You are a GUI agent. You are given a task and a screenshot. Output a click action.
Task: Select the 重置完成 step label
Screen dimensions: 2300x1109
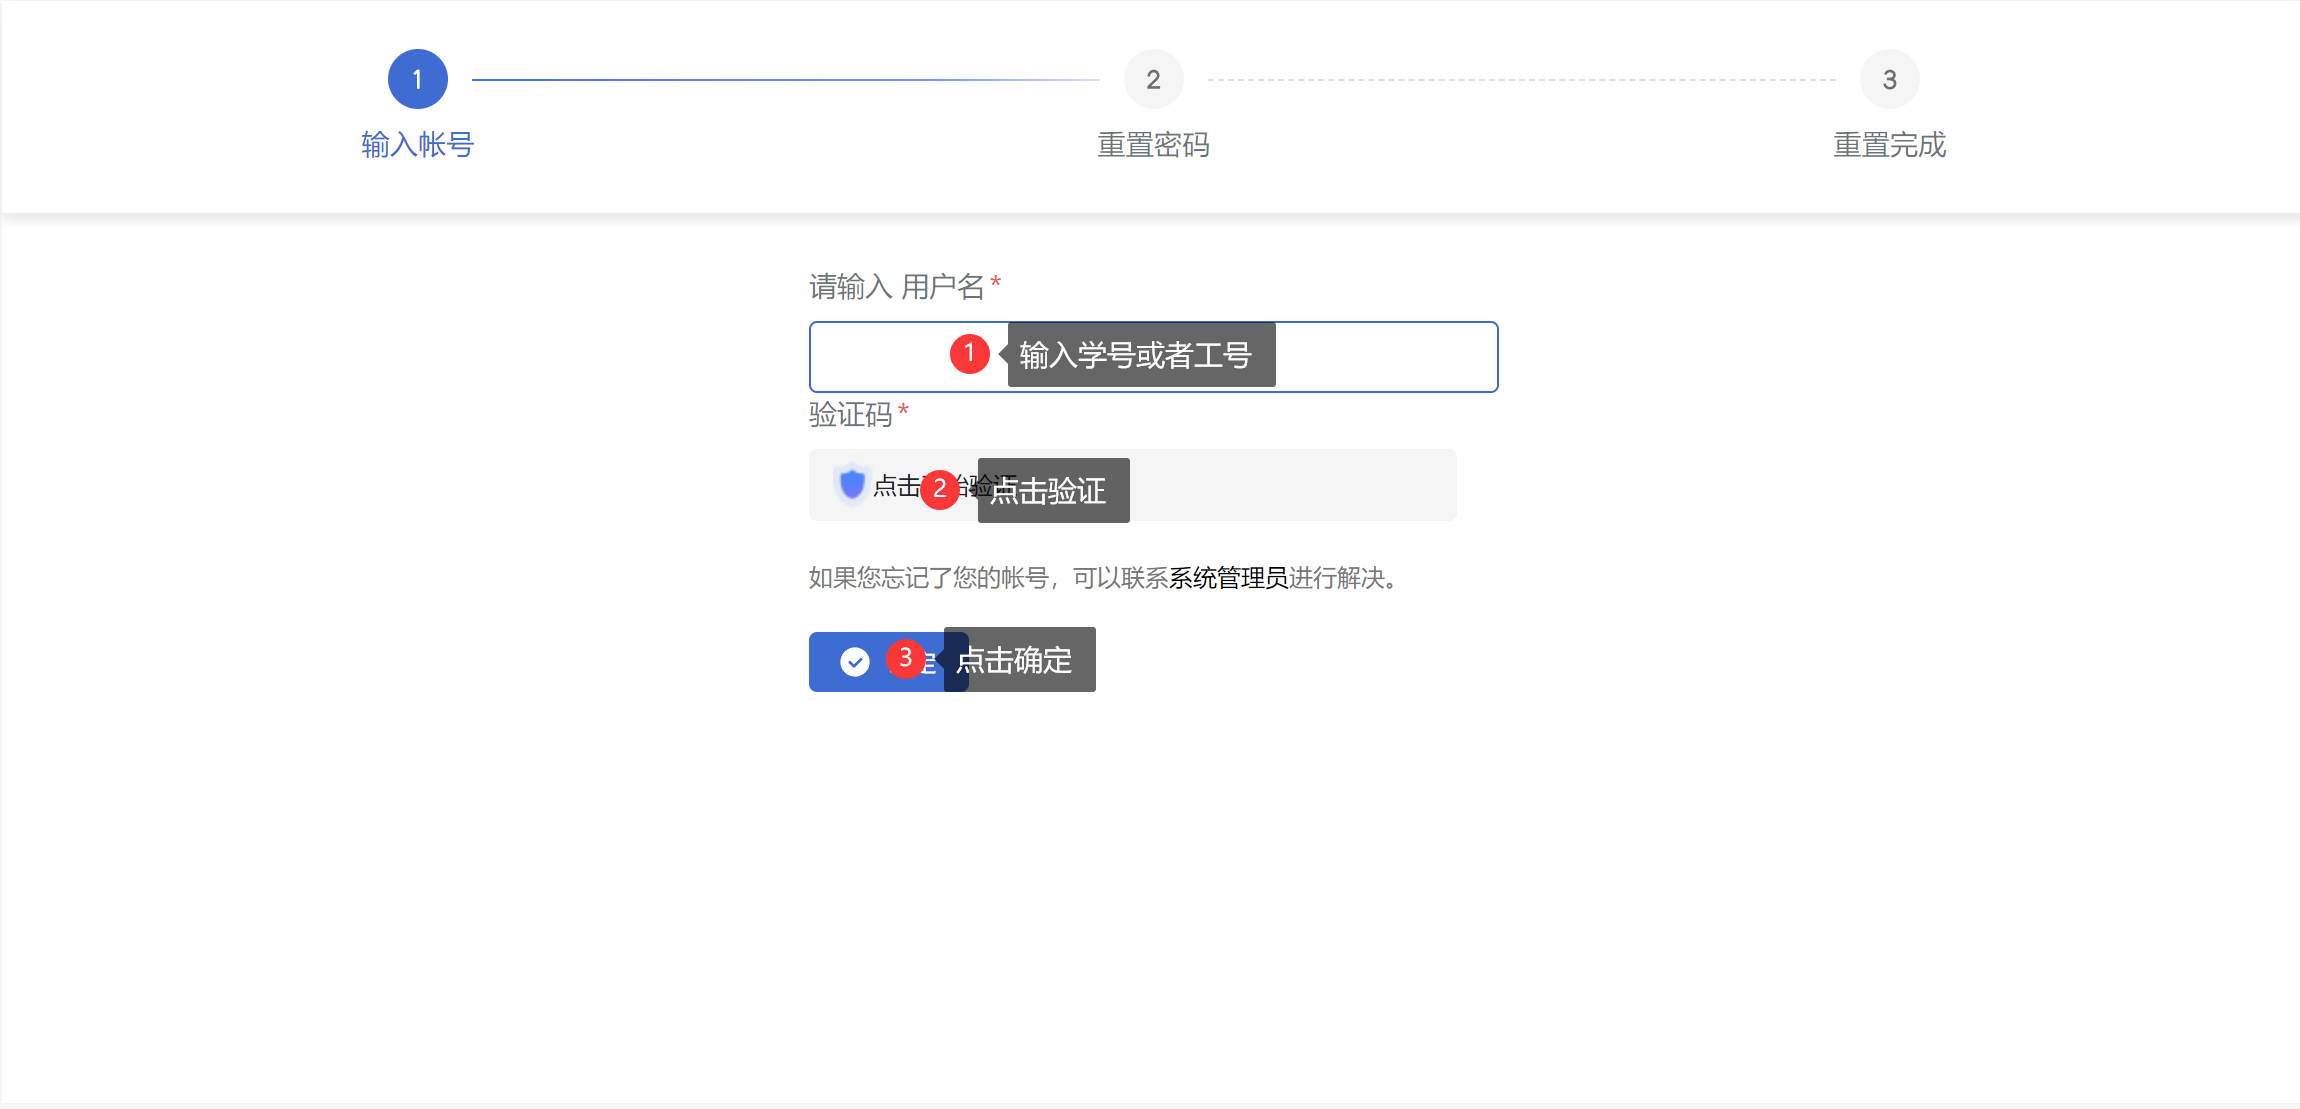[x=1889, y=145]
